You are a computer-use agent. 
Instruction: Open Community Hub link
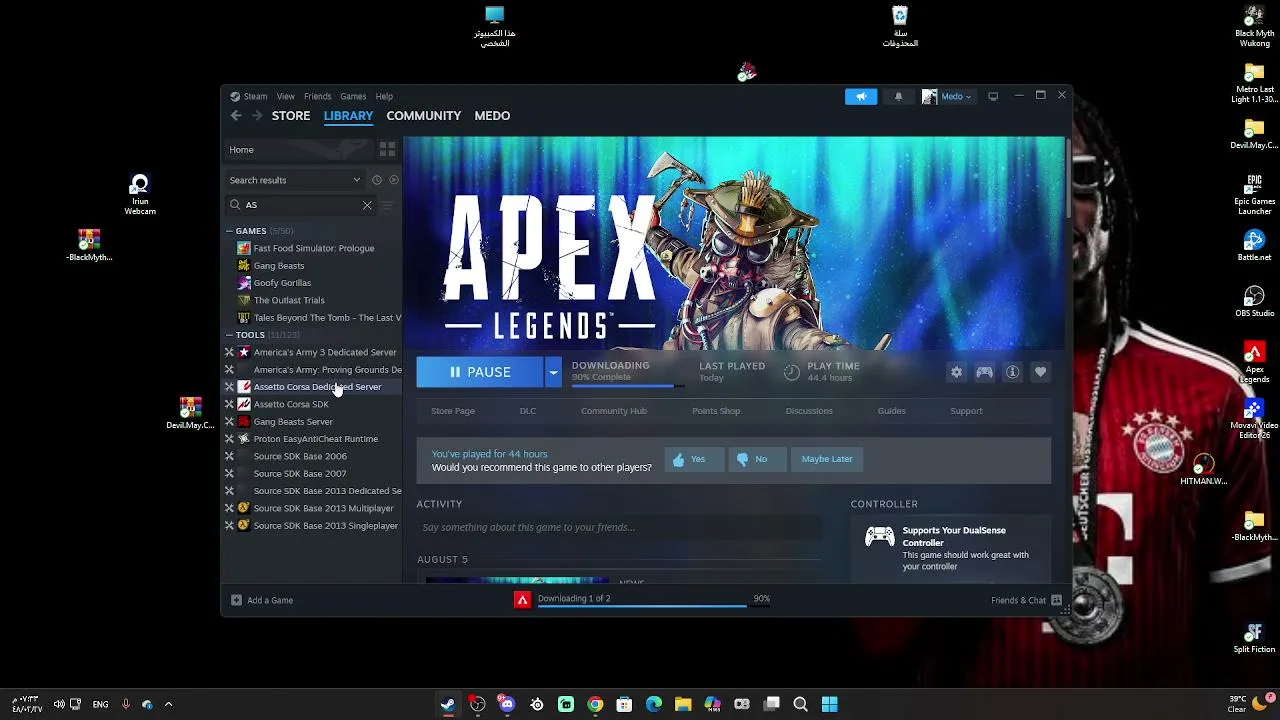614,411
